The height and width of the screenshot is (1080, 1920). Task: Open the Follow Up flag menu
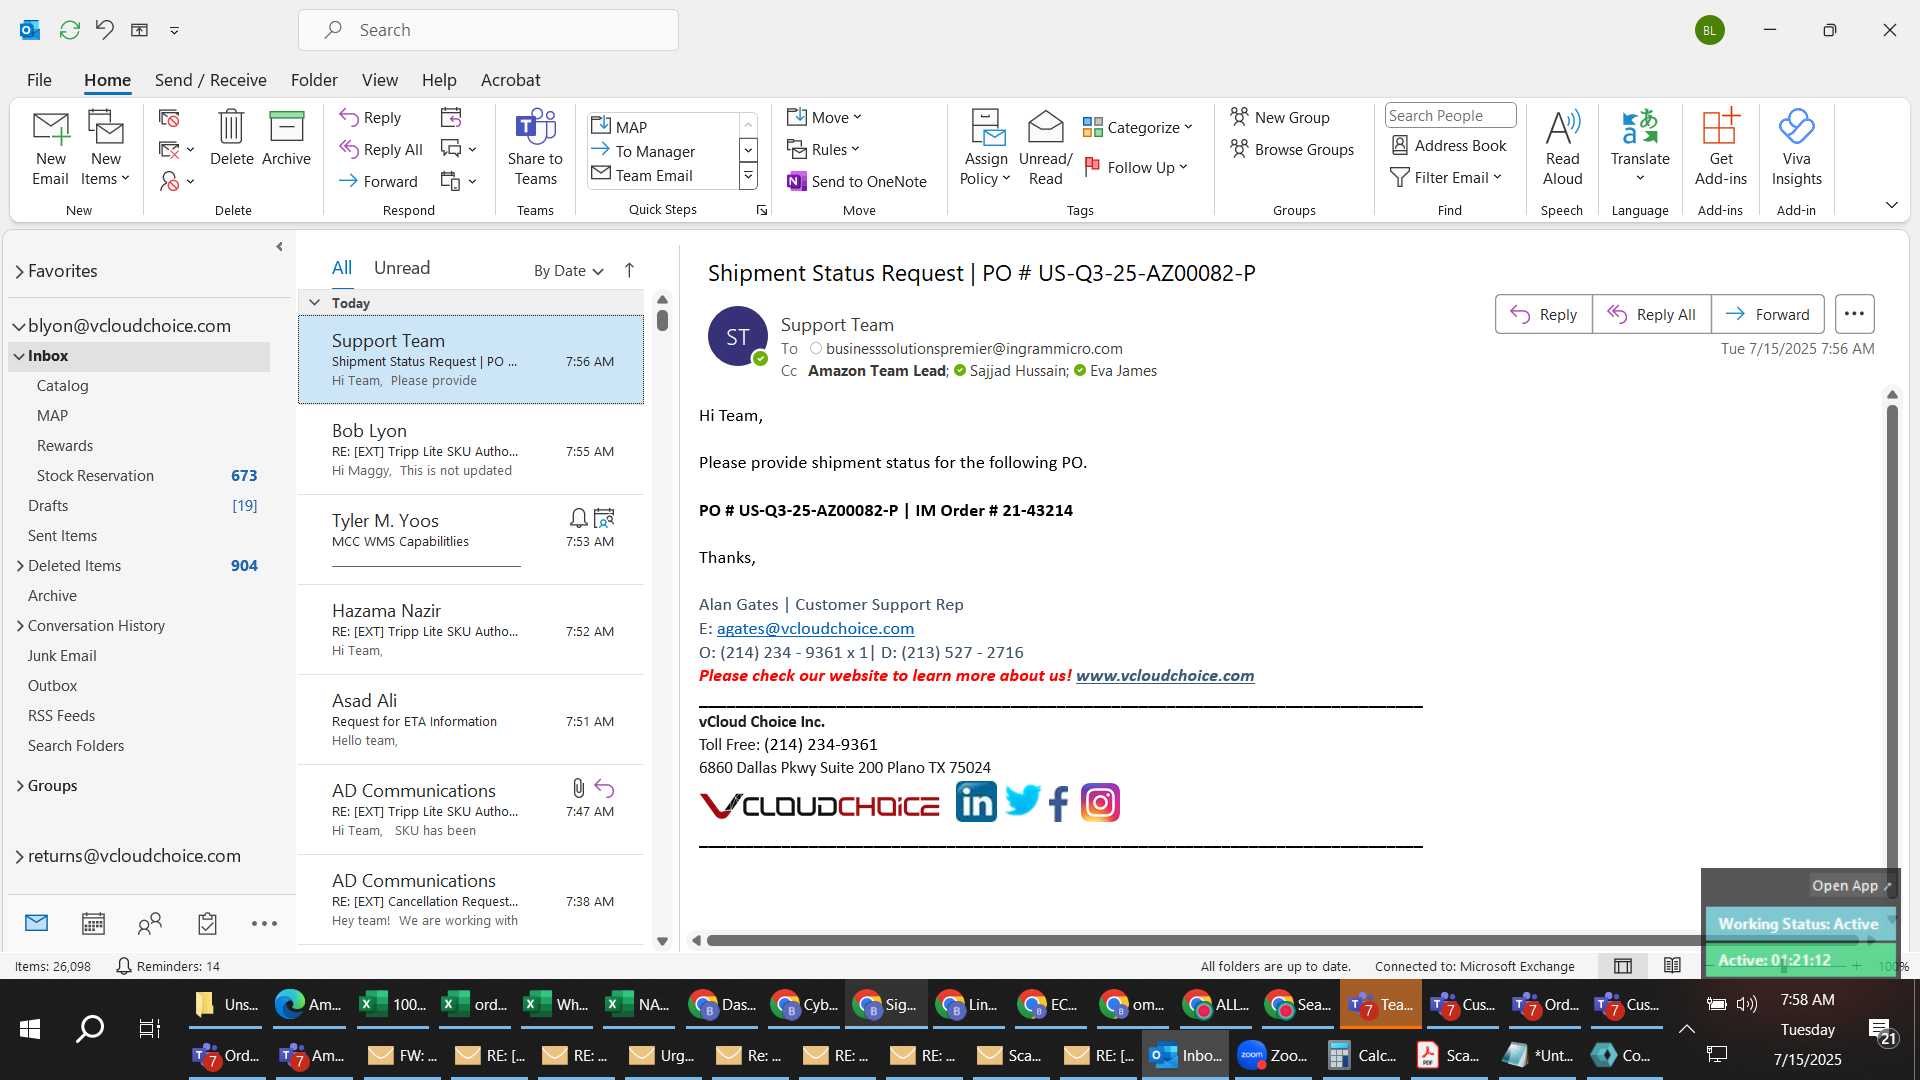[1136, 167]
